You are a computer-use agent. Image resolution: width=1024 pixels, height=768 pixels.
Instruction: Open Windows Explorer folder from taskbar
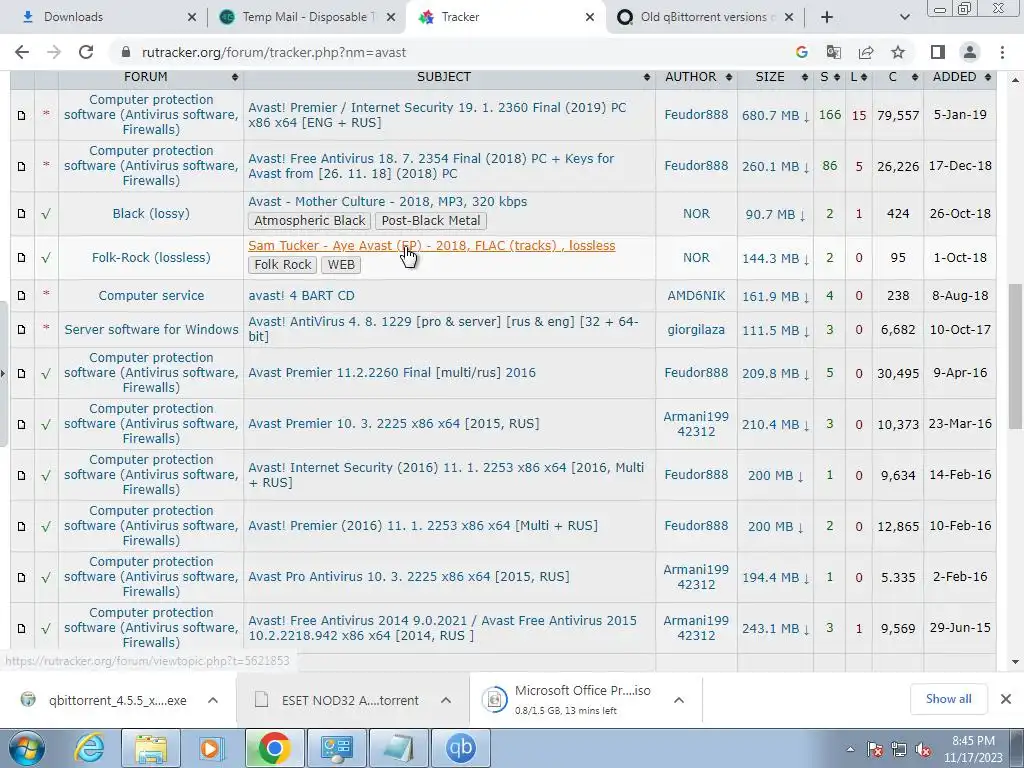151,748
